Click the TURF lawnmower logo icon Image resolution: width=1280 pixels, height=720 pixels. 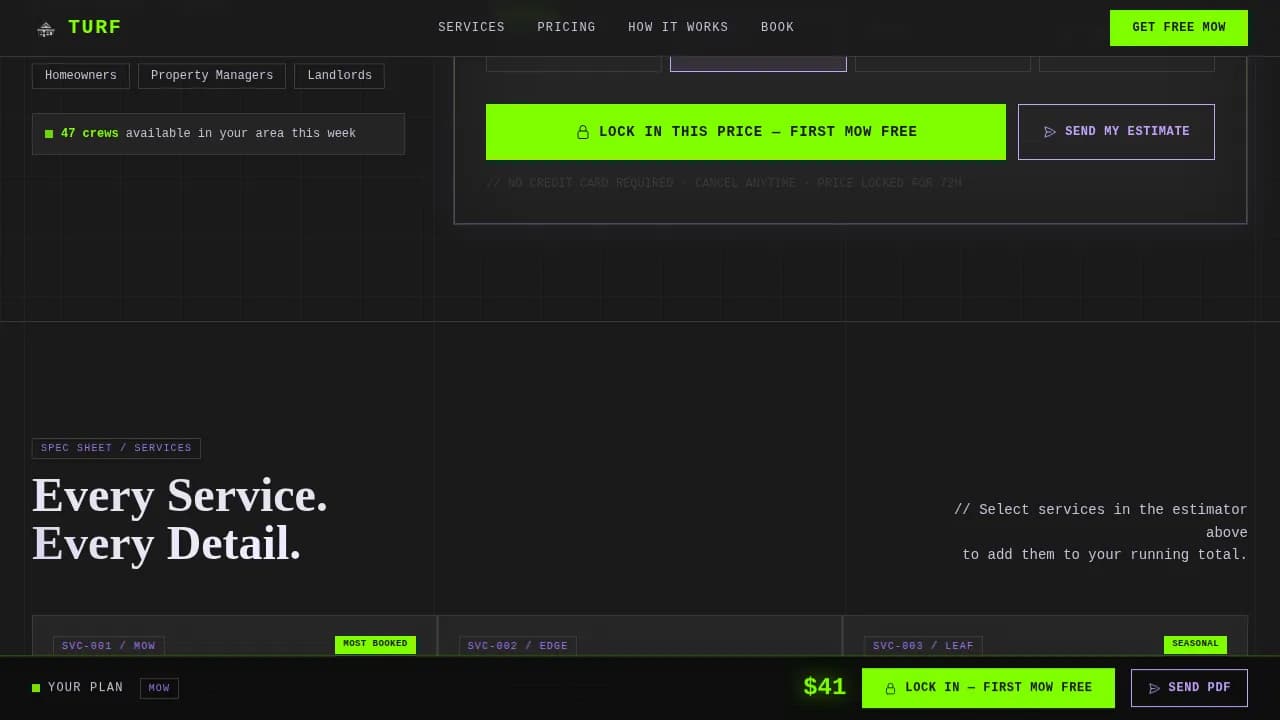45,28
